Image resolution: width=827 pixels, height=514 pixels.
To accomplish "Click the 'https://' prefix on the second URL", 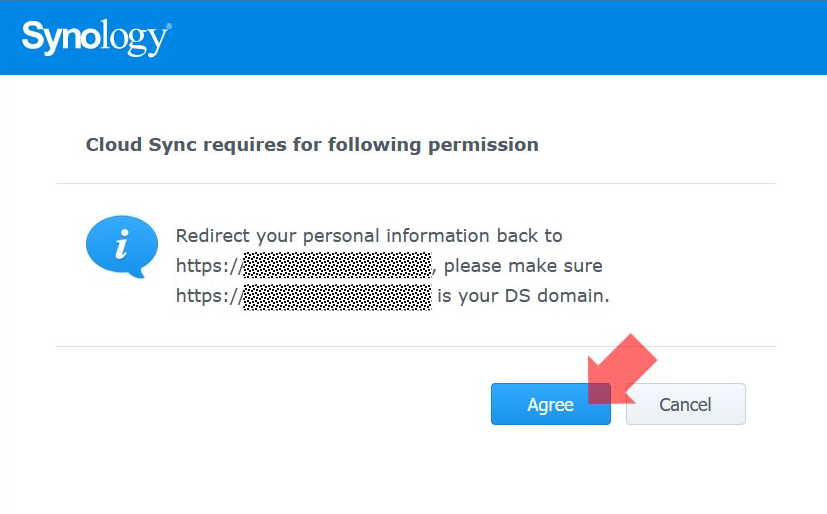I will coord(208,296).
